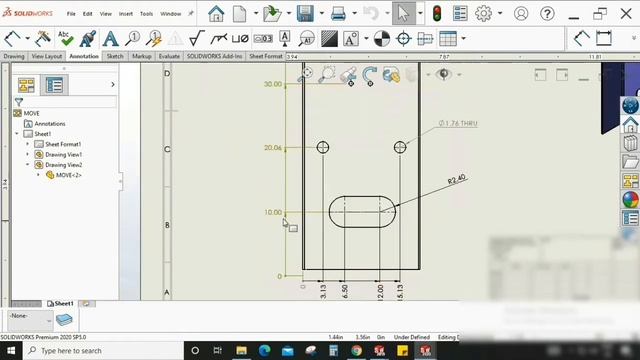The height and width of the screenshot is (360, 640).
Task: Insert a Weld Symbol
Action: click(x=218, y=39)
